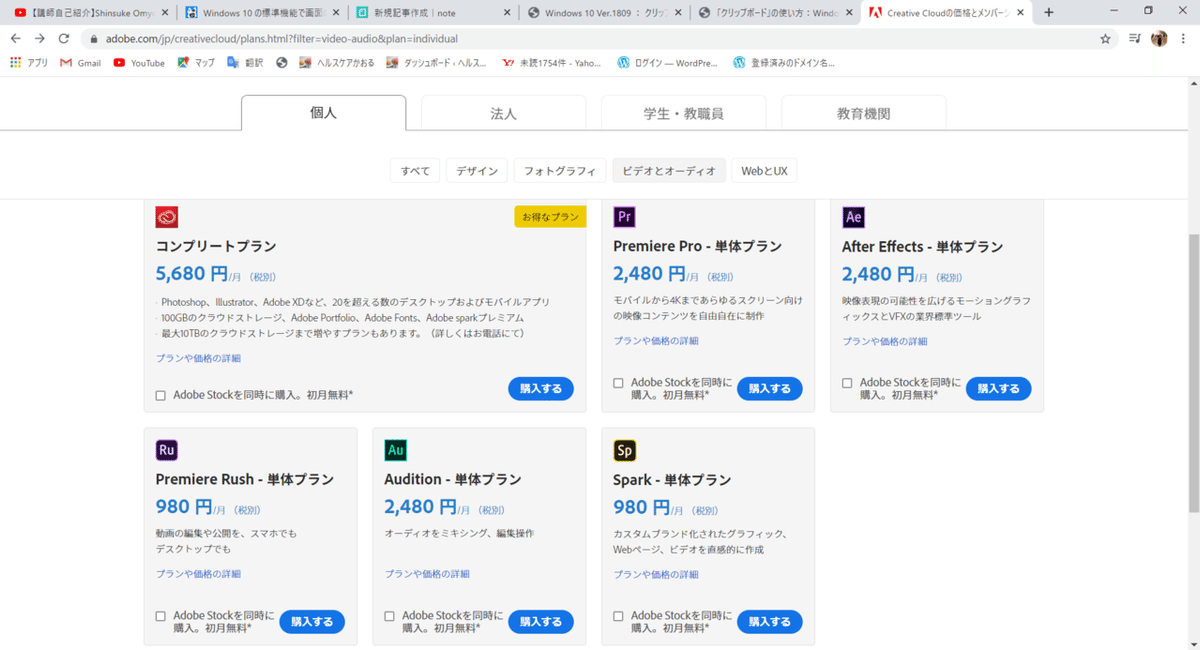This screenshot has height=650, width=1200.
Task: Click the Premiere Pro 'Pr' icon
Action: [625, 217]
